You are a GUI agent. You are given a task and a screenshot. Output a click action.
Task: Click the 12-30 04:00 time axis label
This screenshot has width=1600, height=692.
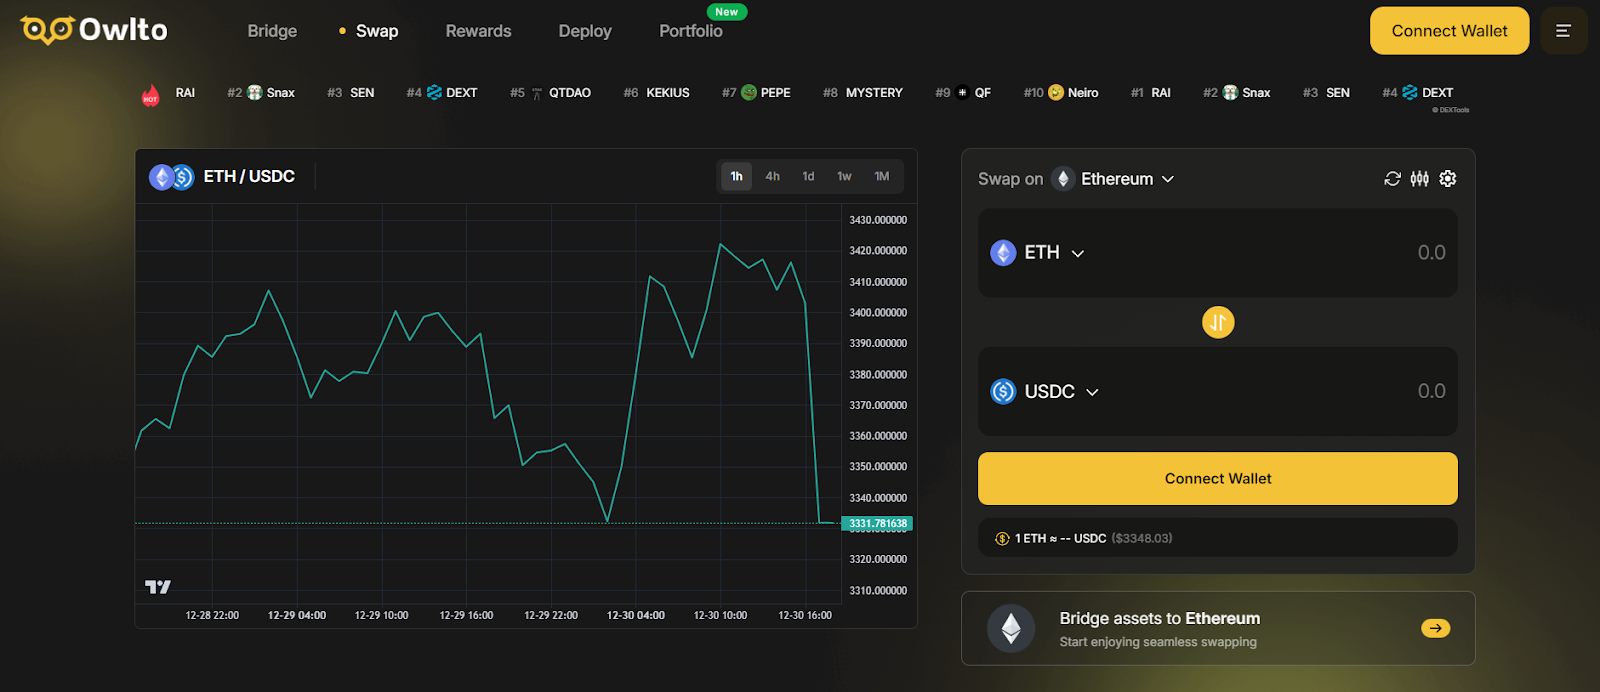[x=636, y=615]
